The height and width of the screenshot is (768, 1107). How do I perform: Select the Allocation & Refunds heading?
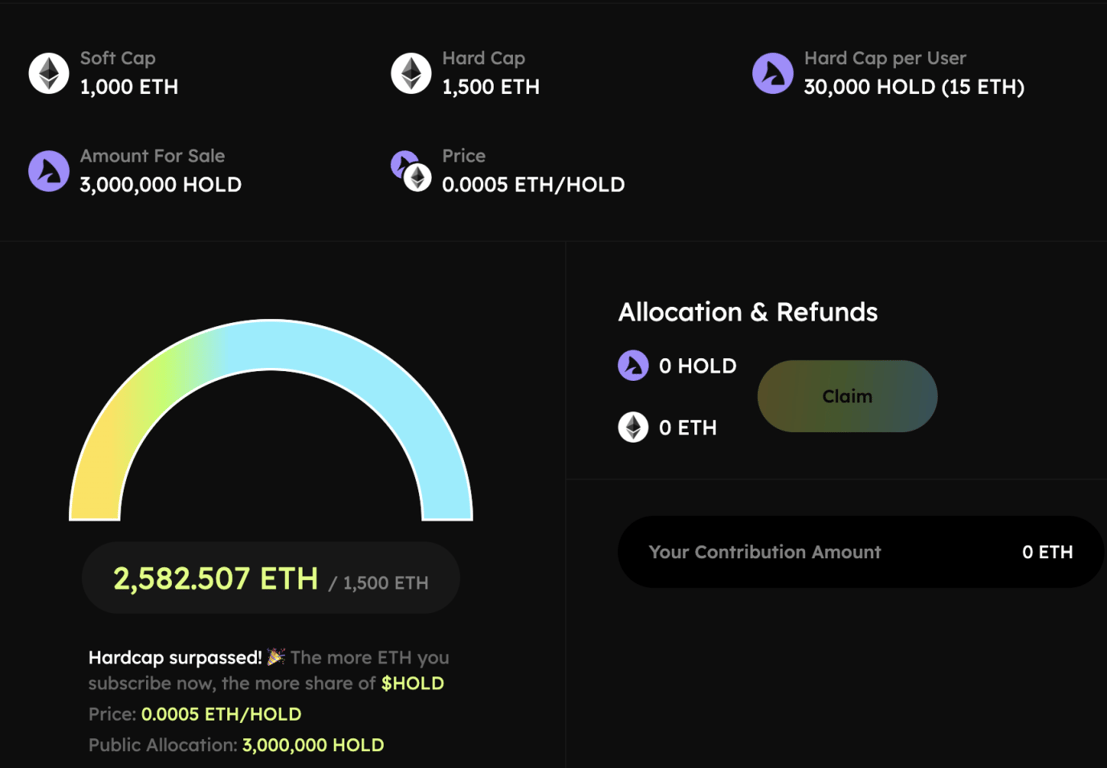click(x=748, y=312)
